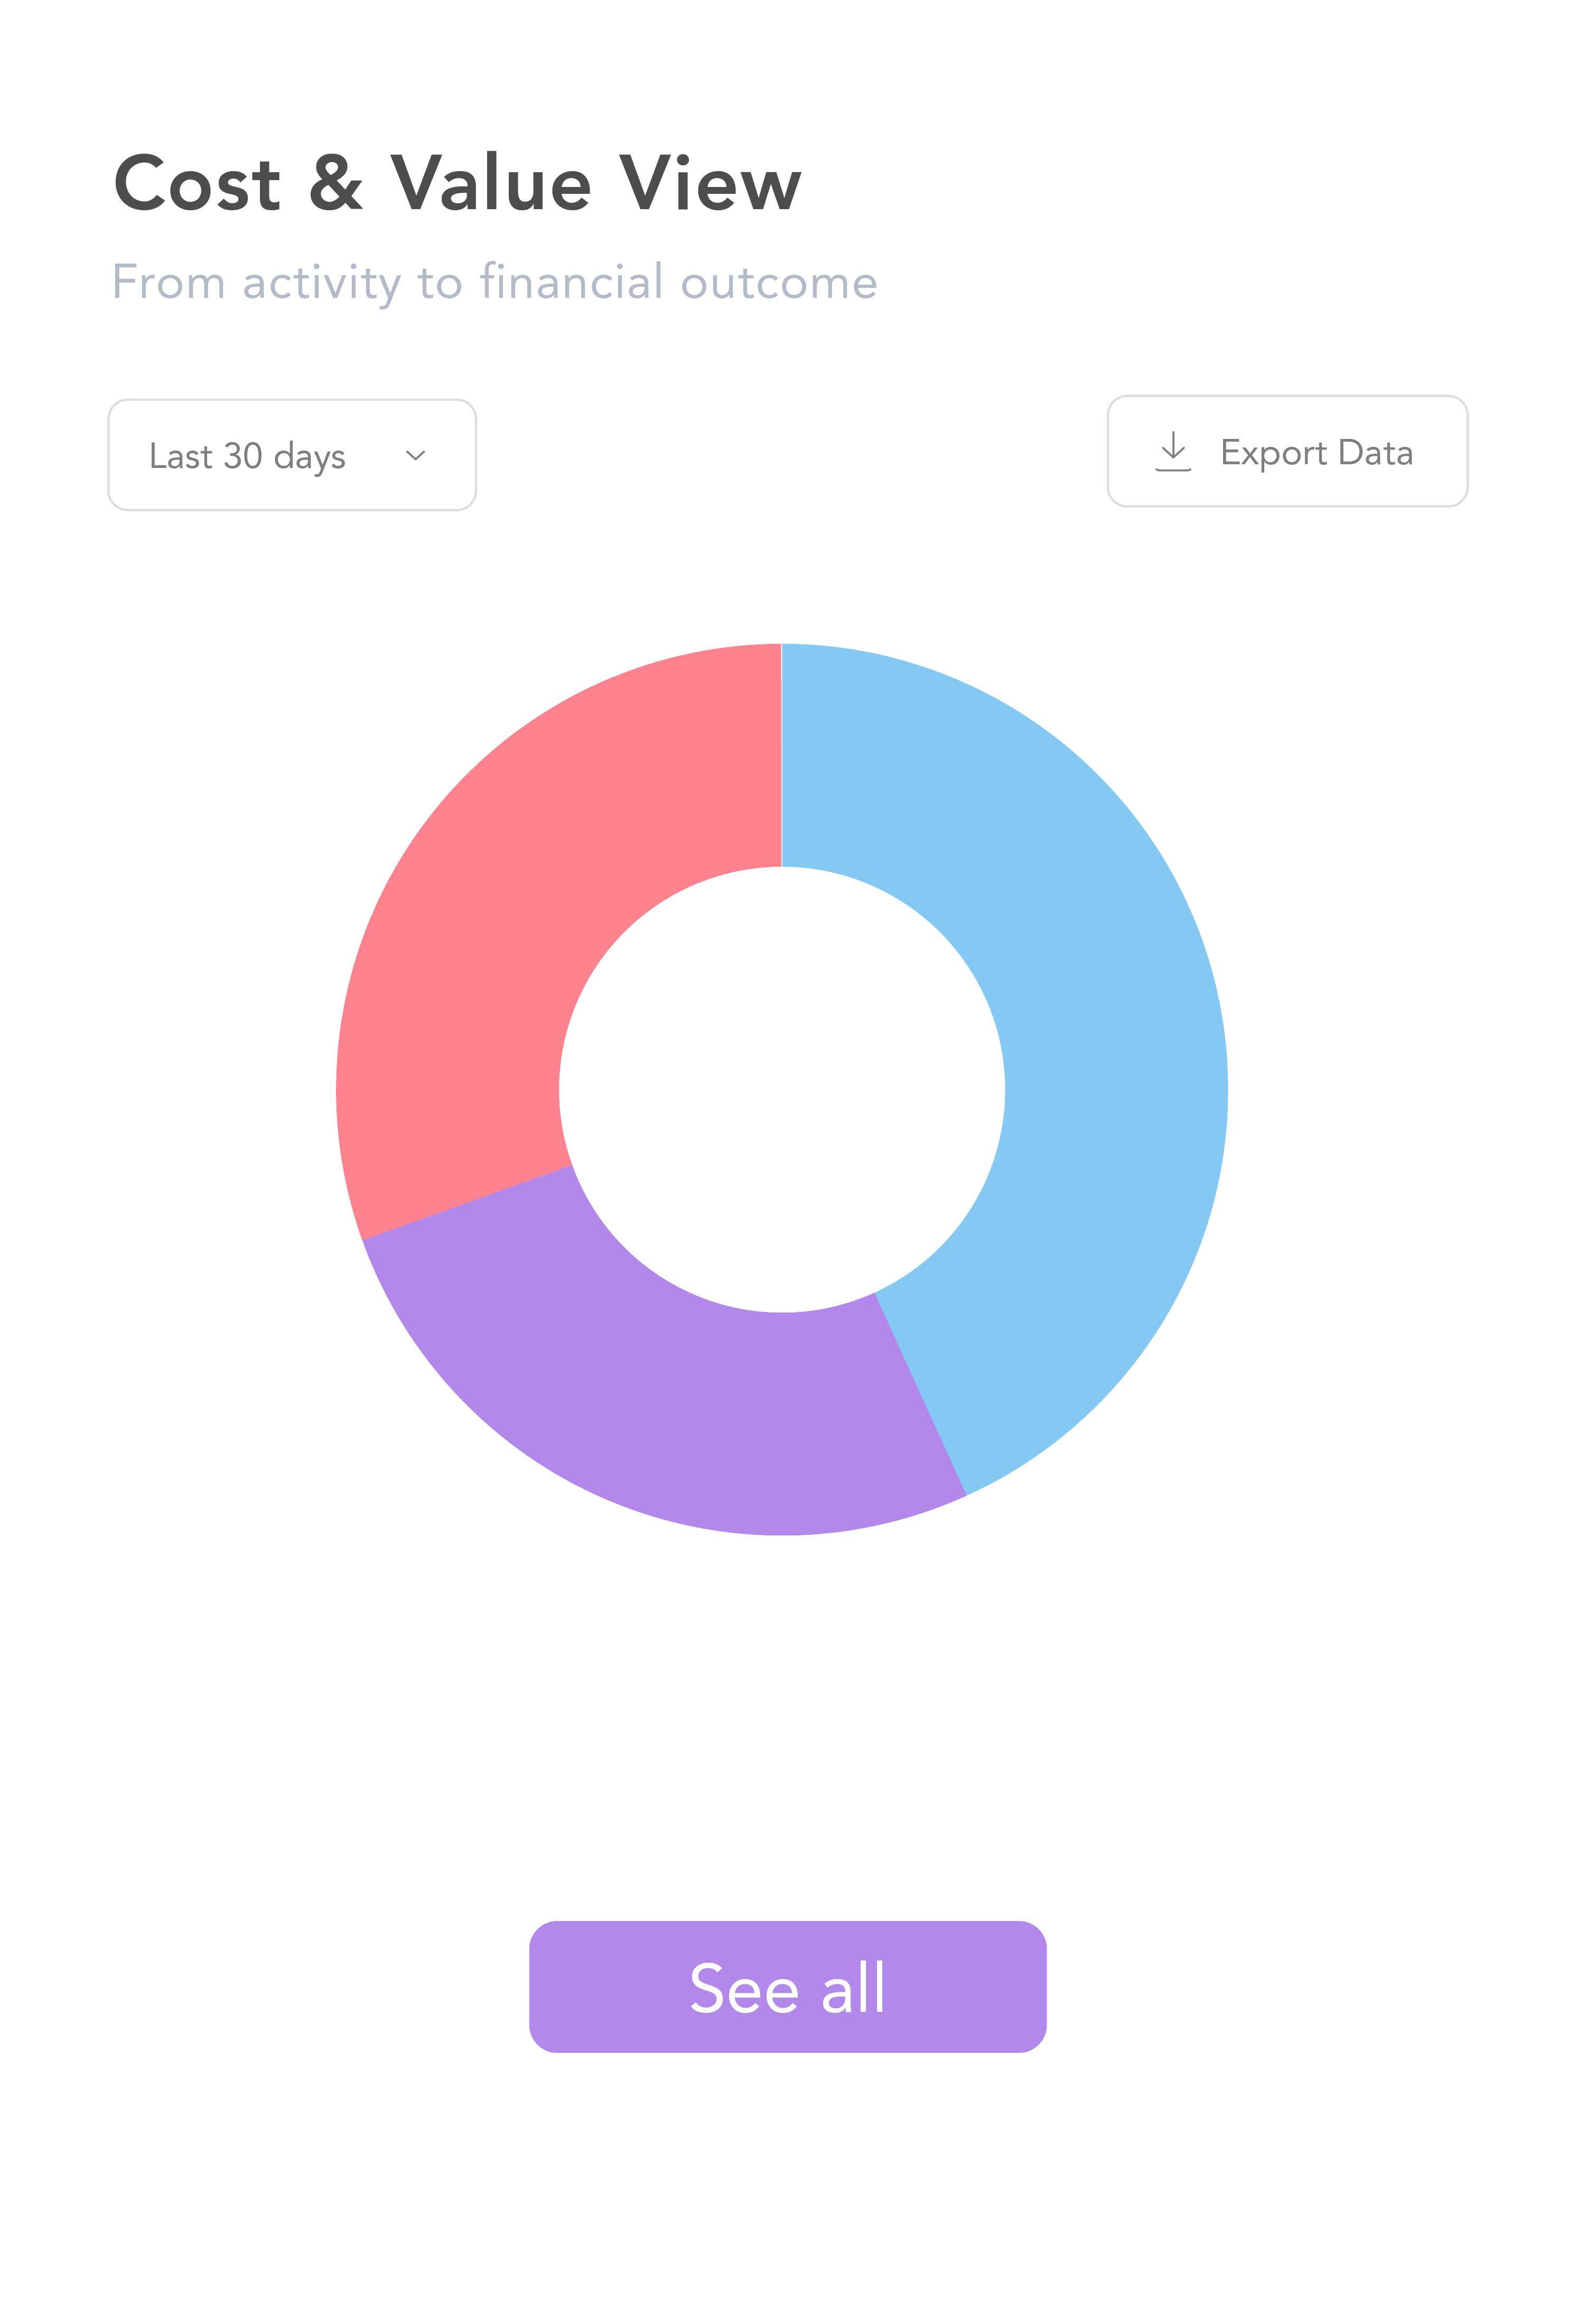Click the word "outcome" in the subtitle
The height and width of the screenshot is (2324, 1576).
[778, 283]
